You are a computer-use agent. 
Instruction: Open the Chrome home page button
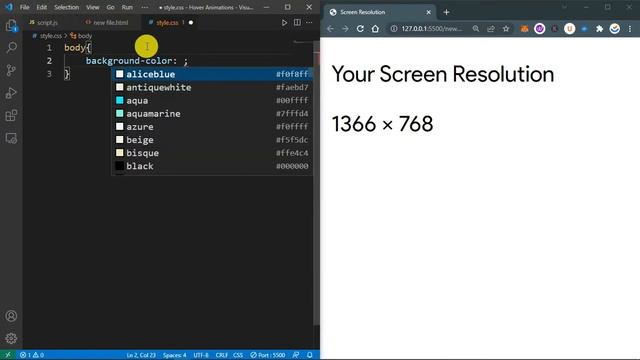point(375,29)
